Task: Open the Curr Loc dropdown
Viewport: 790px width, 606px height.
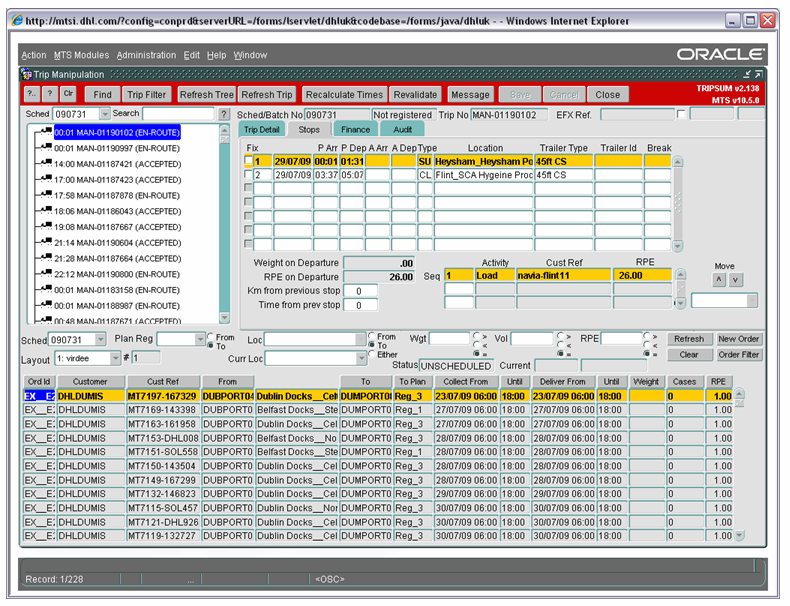Action: (x=361, y=358)
